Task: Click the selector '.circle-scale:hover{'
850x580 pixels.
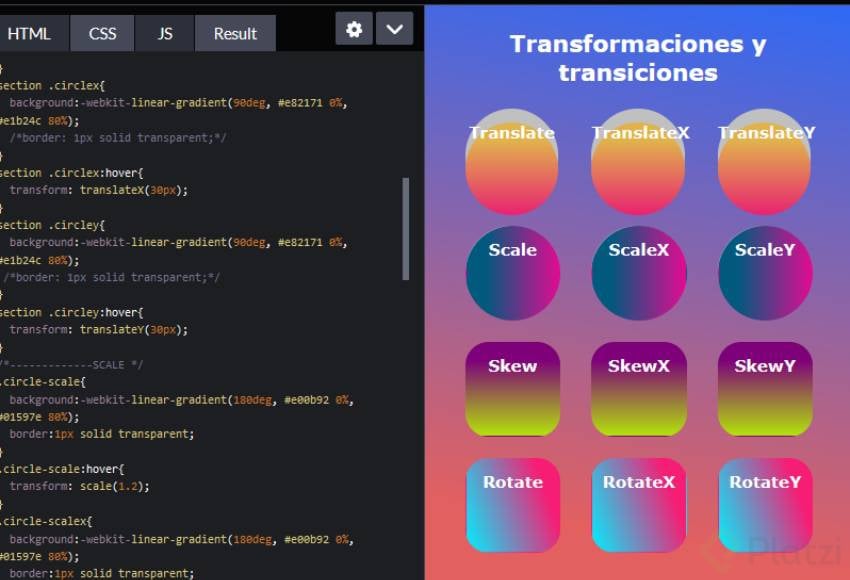Action: pos(62,469)
